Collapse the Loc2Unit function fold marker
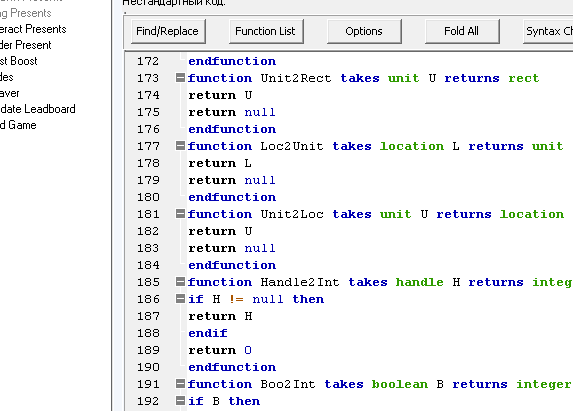The image size is (573, 411). (x=180, y=145)
